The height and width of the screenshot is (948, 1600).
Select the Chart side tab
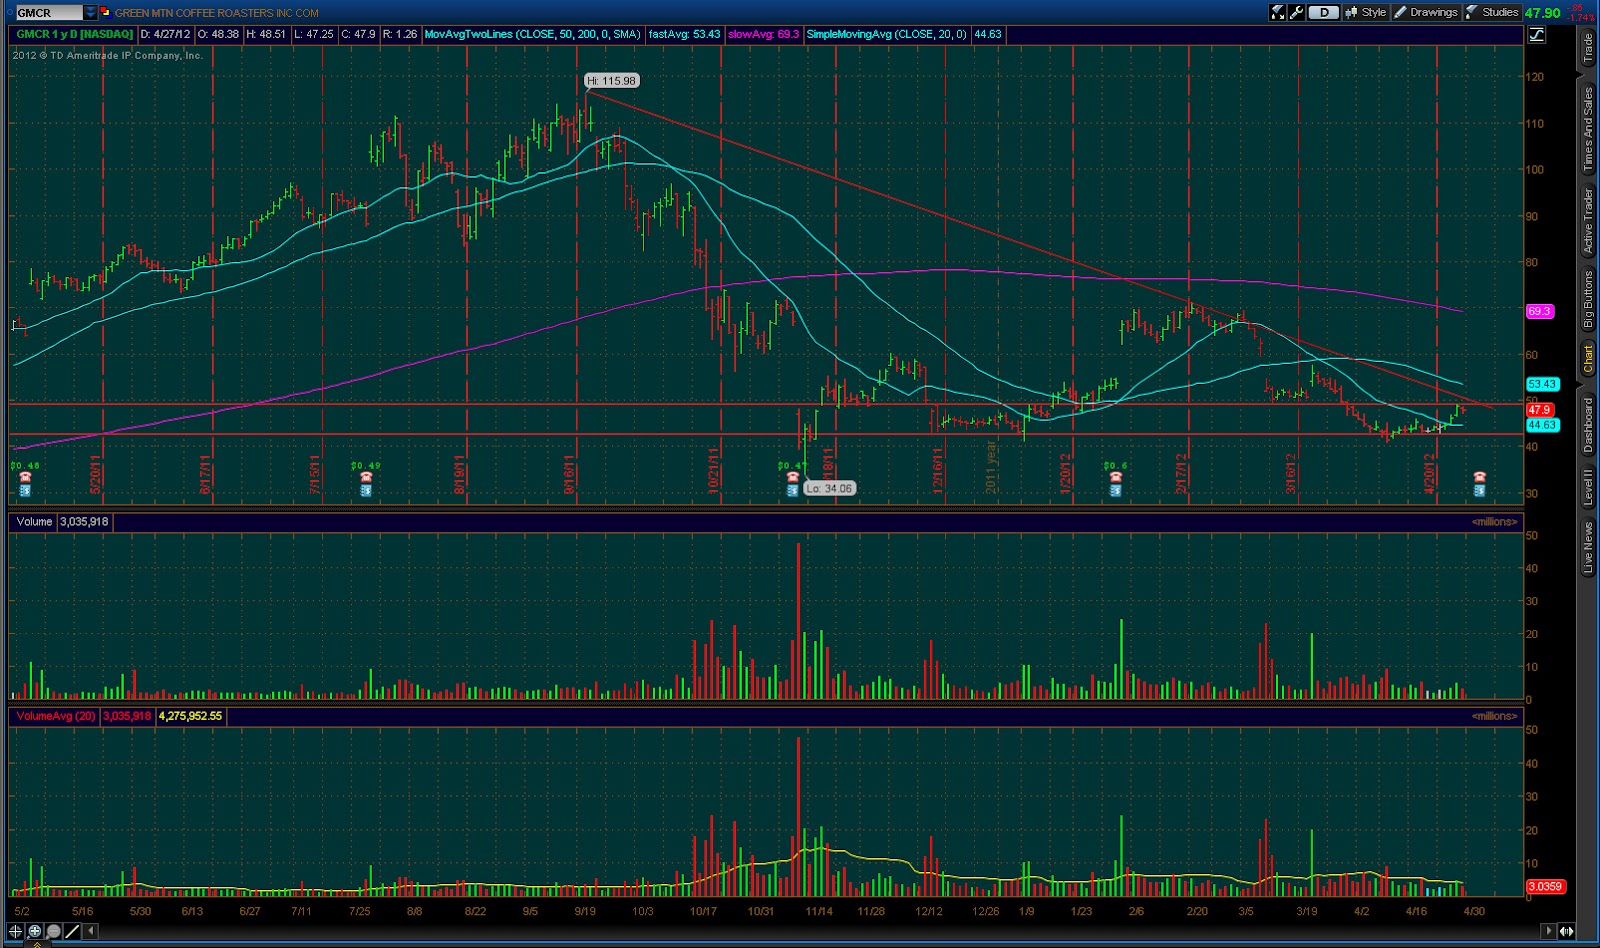(1587, 359)
